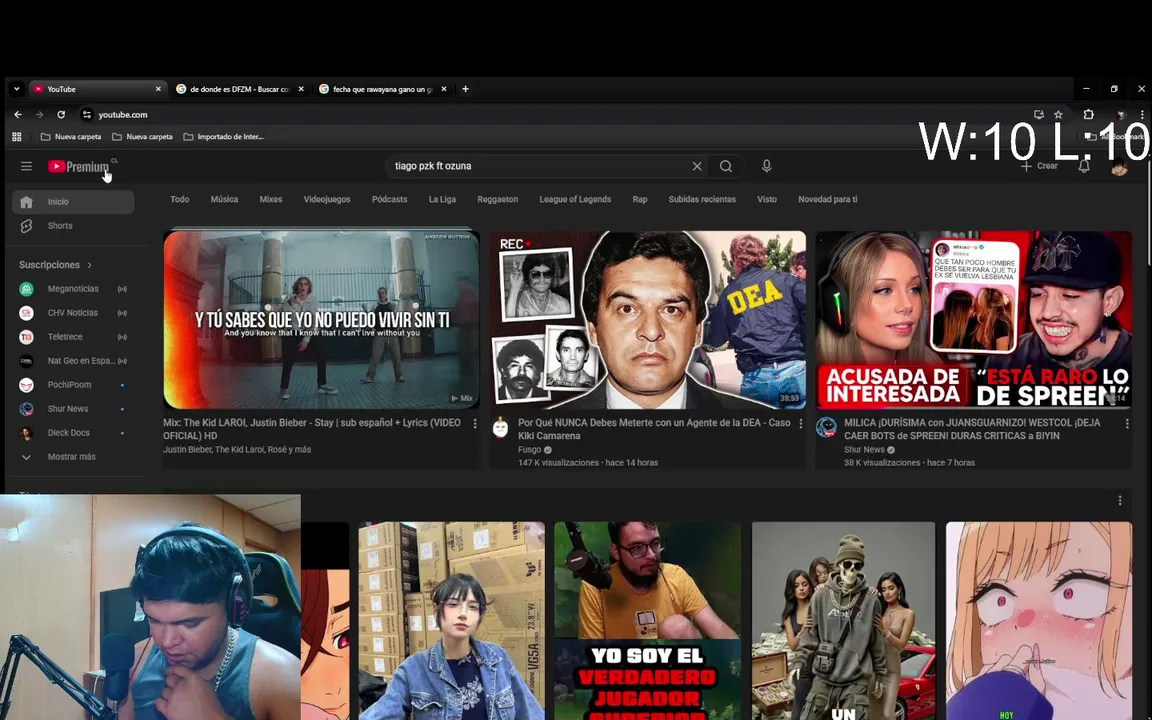The height and width of the screenshot is (720, 1152).
Task: Close the 'de donde es DFZM' tab
Action: [300, 89]
